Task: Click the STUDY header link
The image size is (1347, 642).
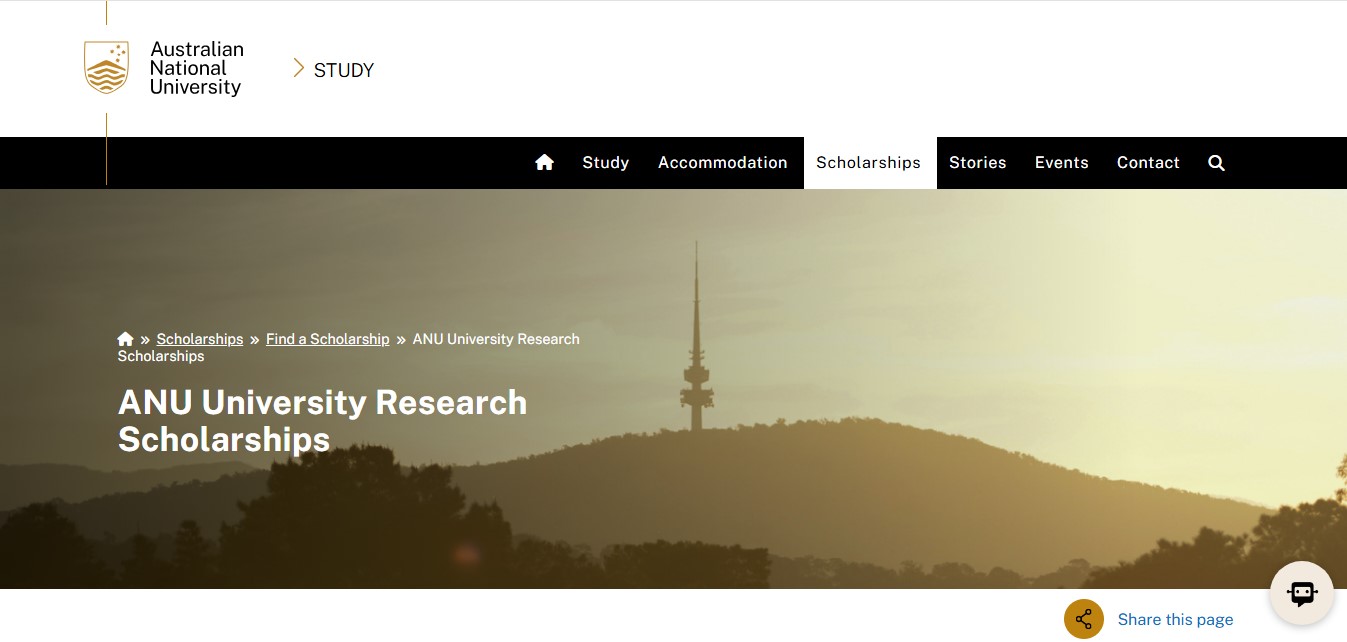Action: 344,70
